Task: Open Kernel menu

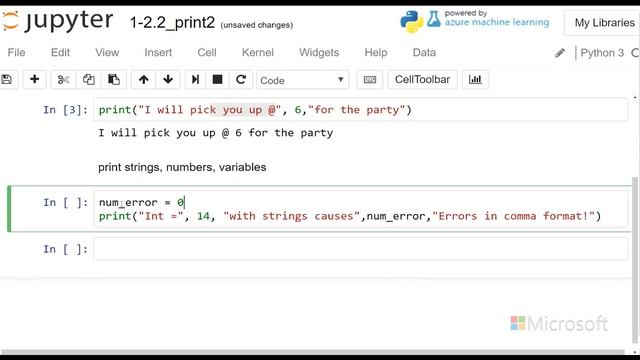Action: [x=258, y=53]
